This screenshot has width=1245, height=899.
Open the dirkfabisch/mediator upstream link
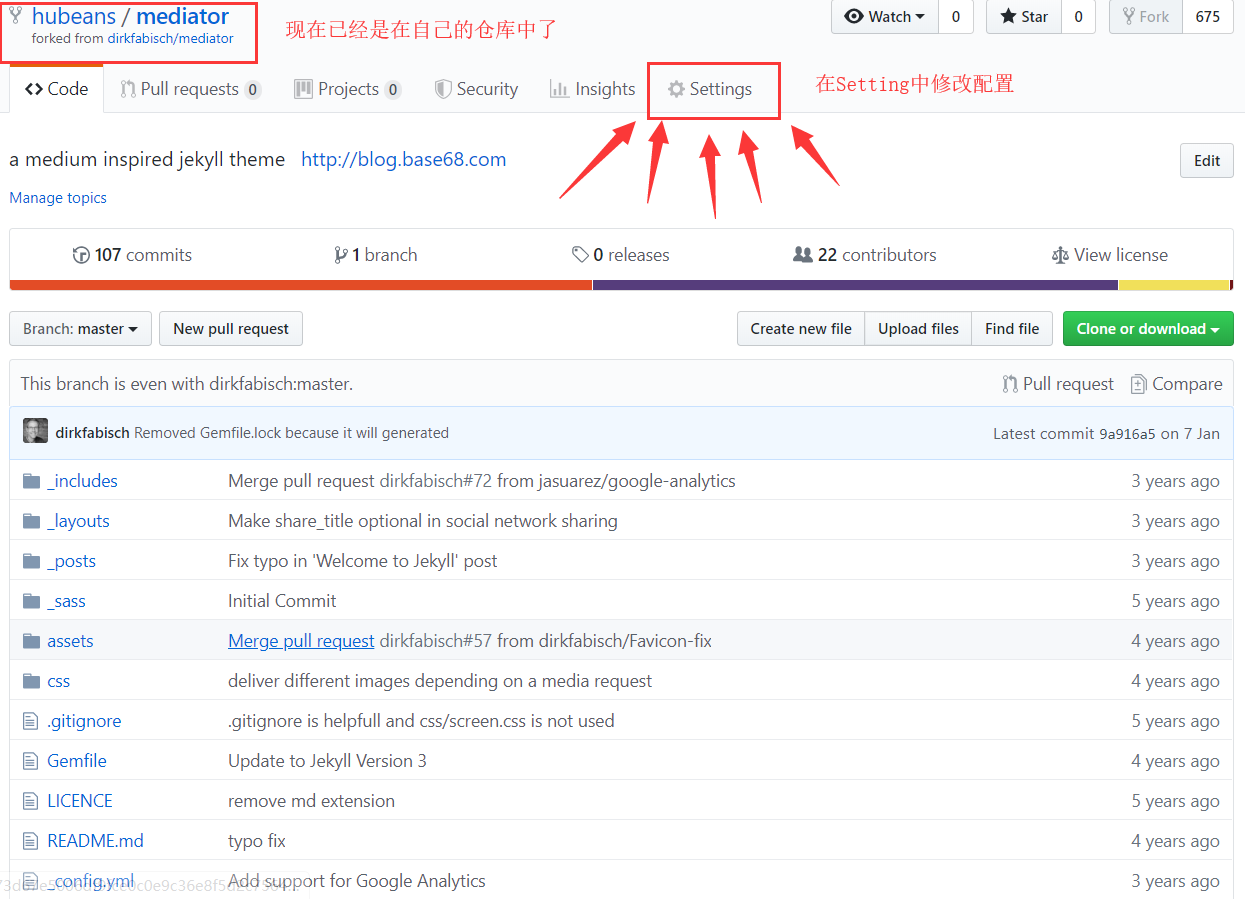pos(170,39)
